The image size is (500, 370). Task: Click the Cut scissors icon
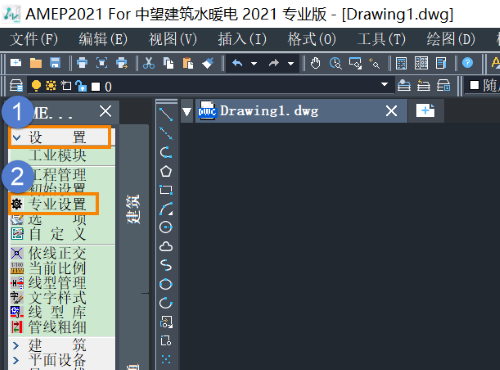click(149, 63)
